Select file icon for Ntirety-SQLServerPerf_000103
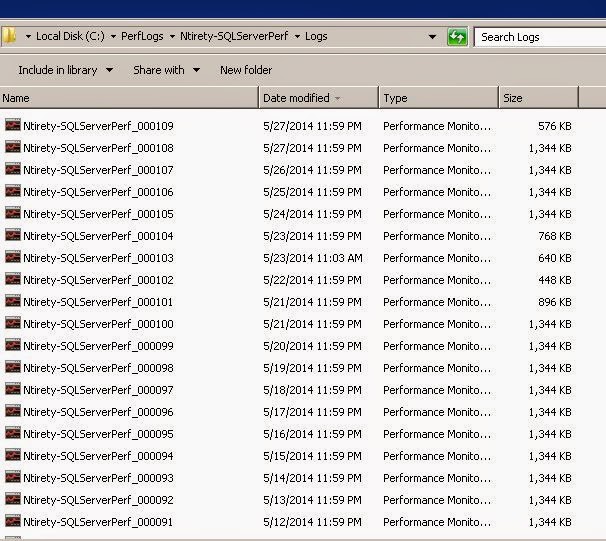 13,257
